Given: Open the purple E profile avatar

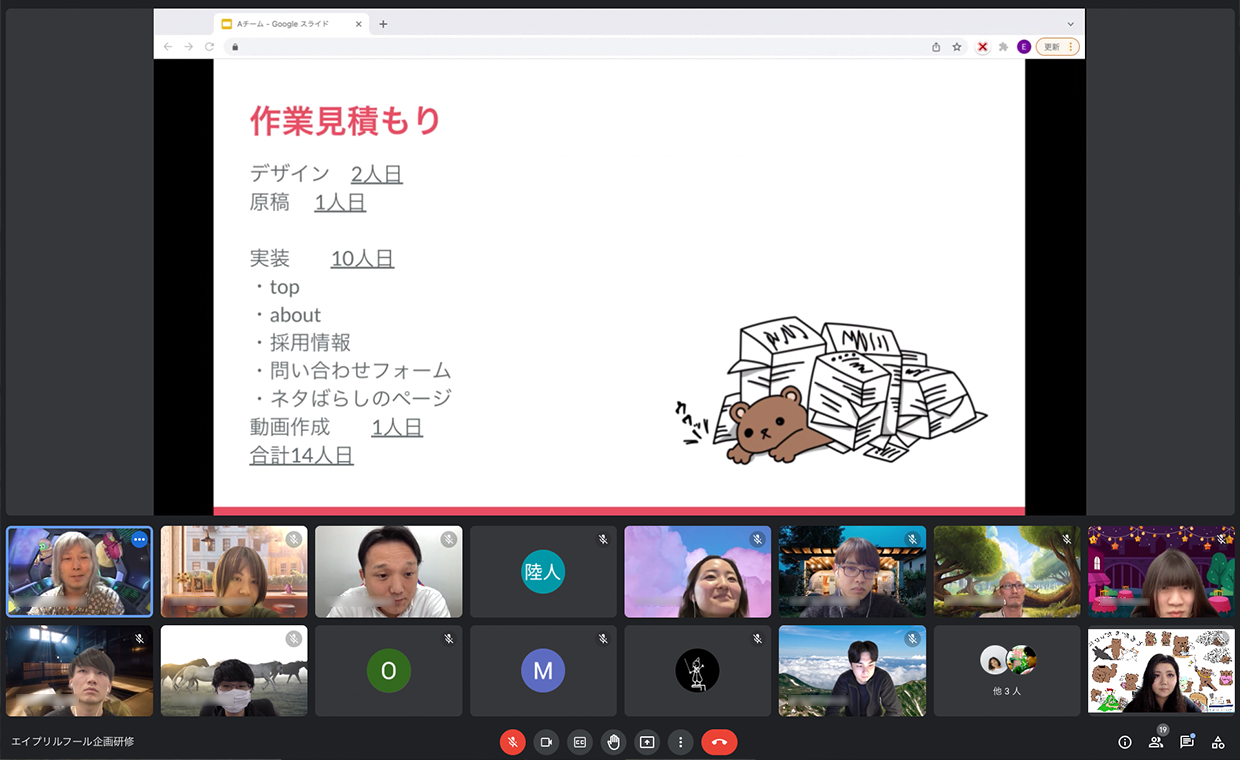Looking at the screenshot, I should tap(1024, 47).
